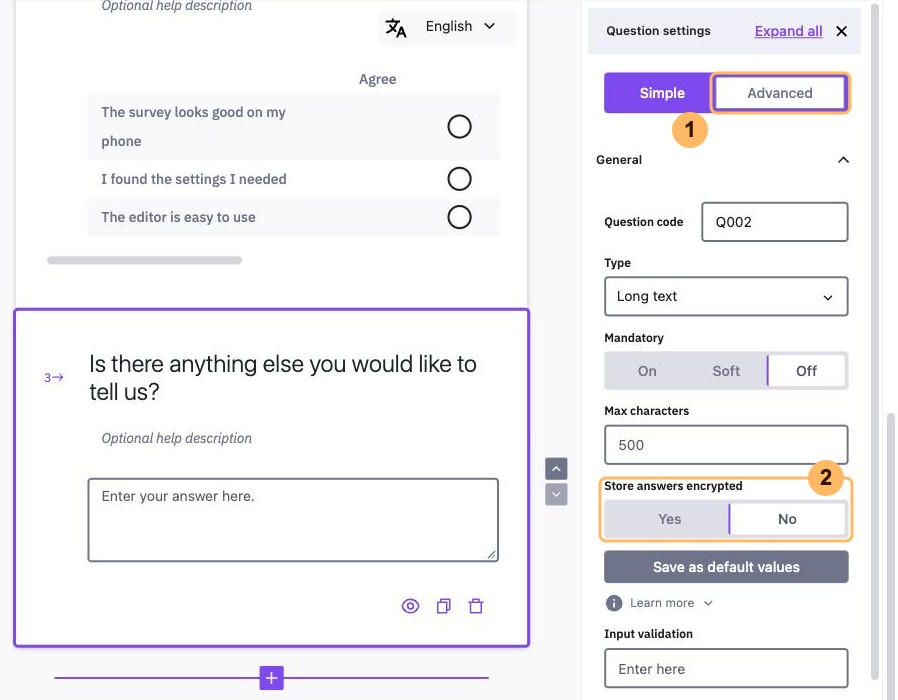Screen dimensions: 898x700
Task: Set Mandatory to Off
Action: pyautogui.click(x=806, y=371)
